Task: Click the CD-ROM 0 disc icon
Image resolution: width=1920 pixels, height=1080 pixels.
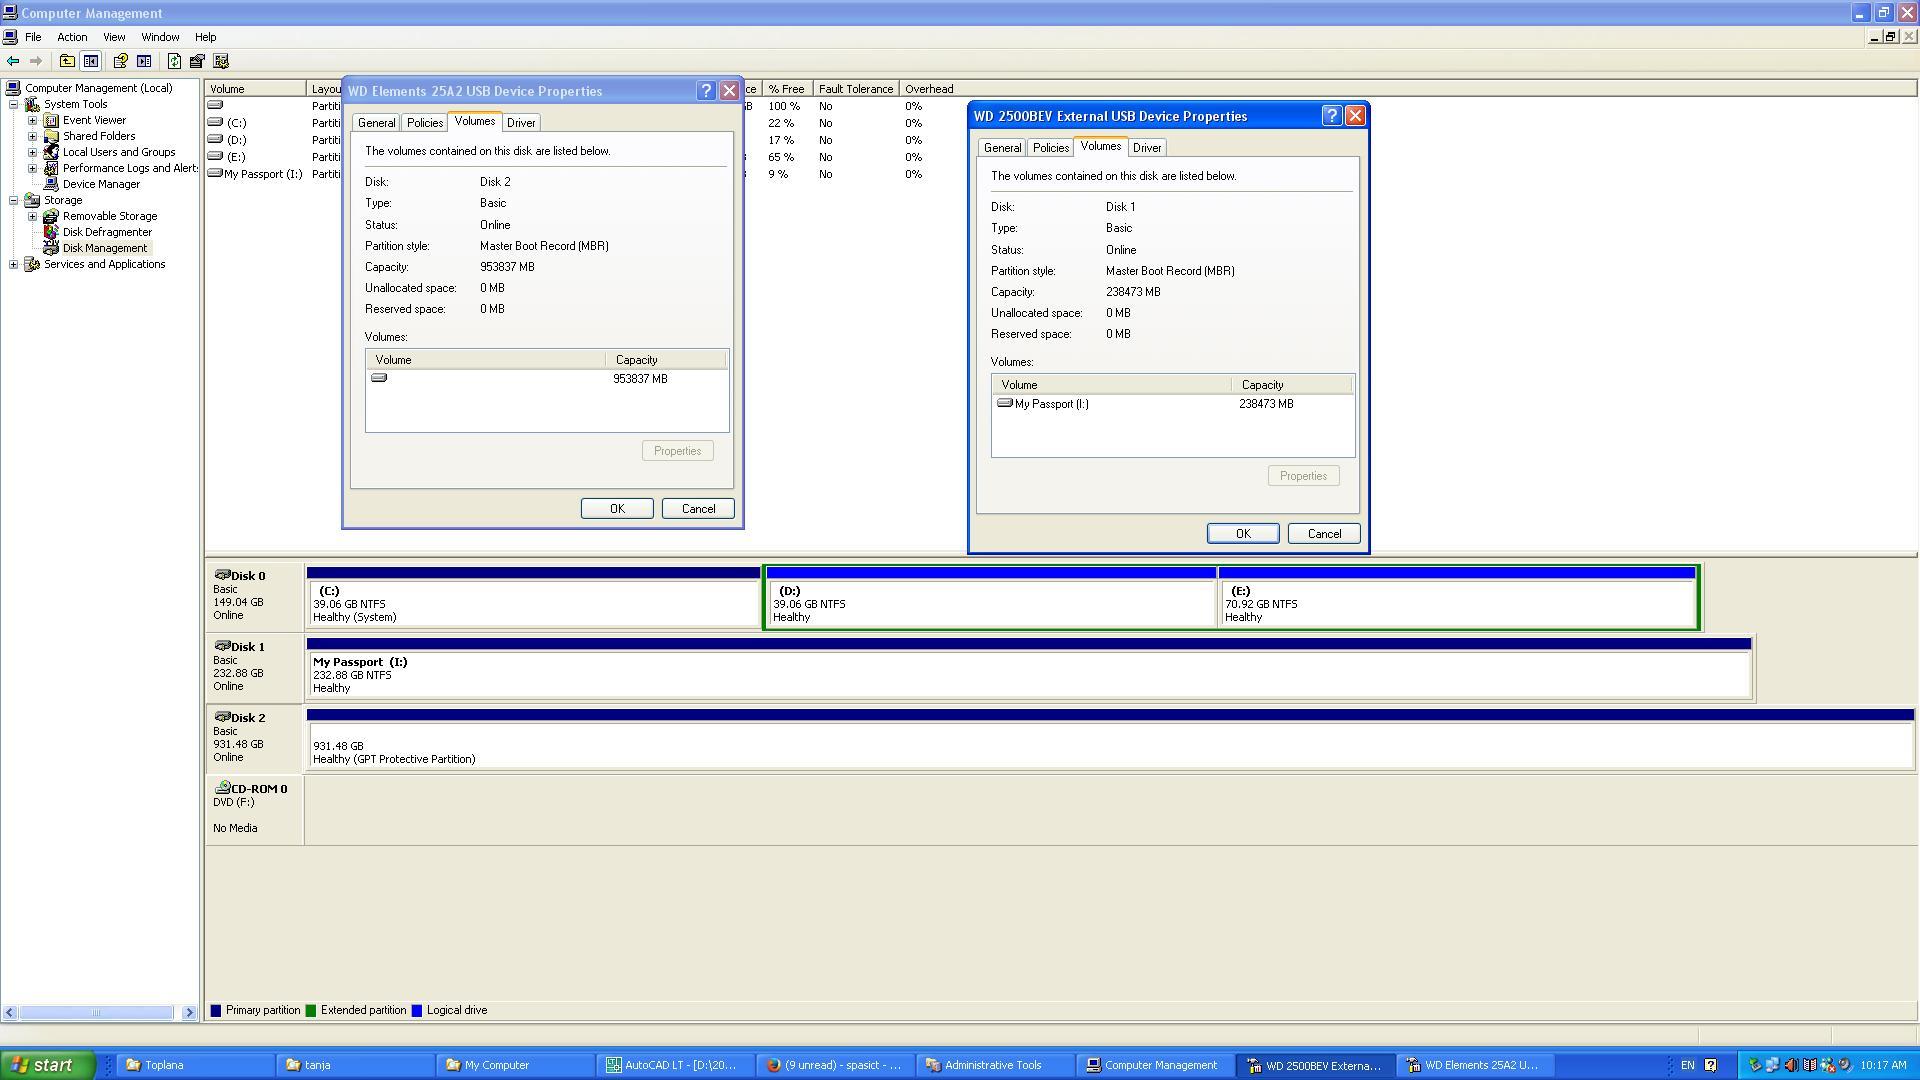Action: [x=223, y=788]
